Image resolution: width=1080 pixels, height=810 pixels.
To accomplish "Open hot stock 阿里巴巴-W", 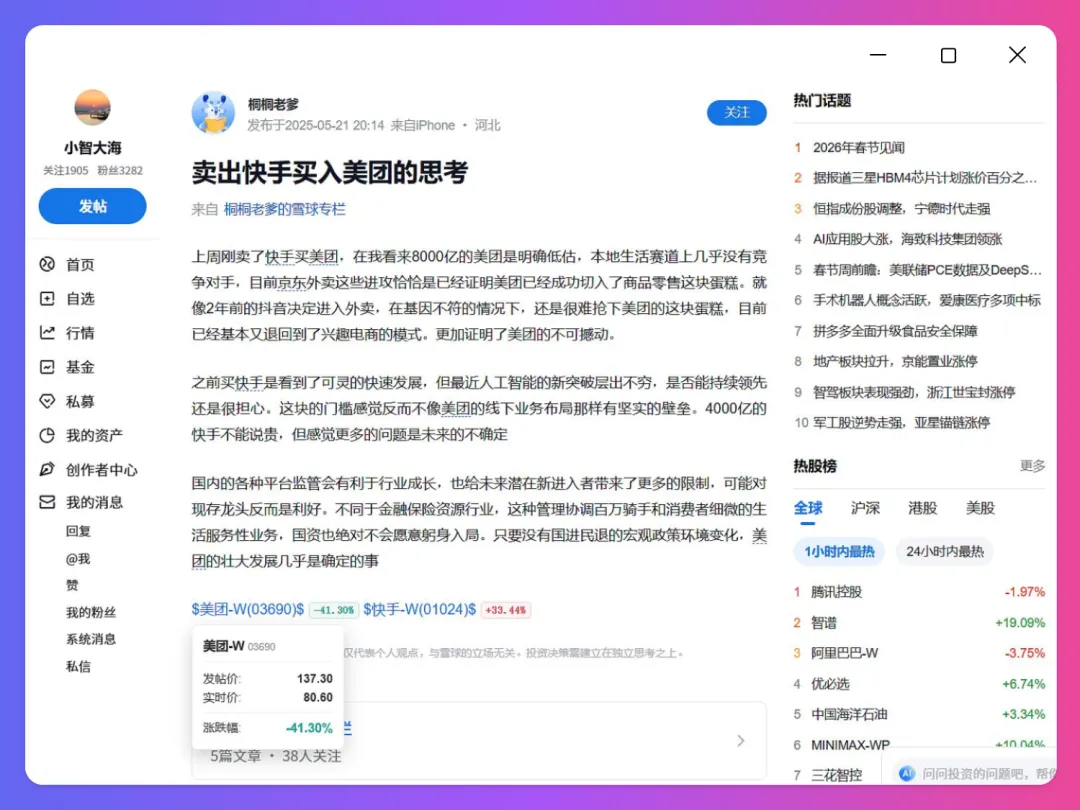I will click(x=844, y=653).
